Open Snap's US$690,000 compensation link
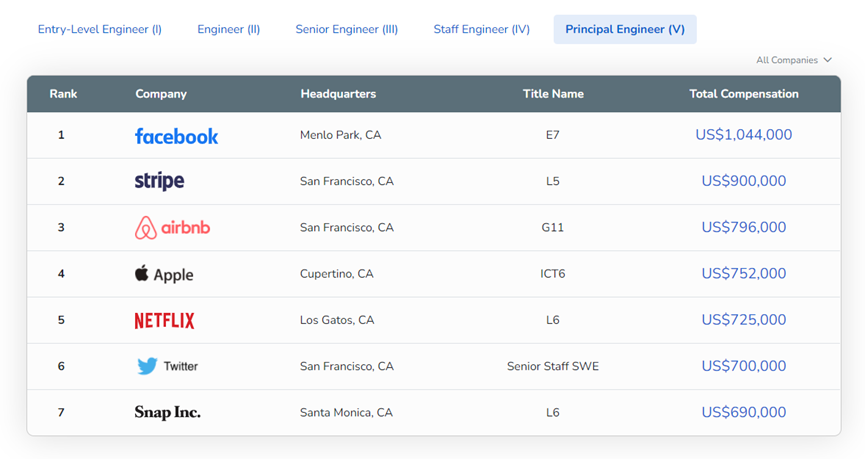Screen dimensions: 865x459 point(744,412)
